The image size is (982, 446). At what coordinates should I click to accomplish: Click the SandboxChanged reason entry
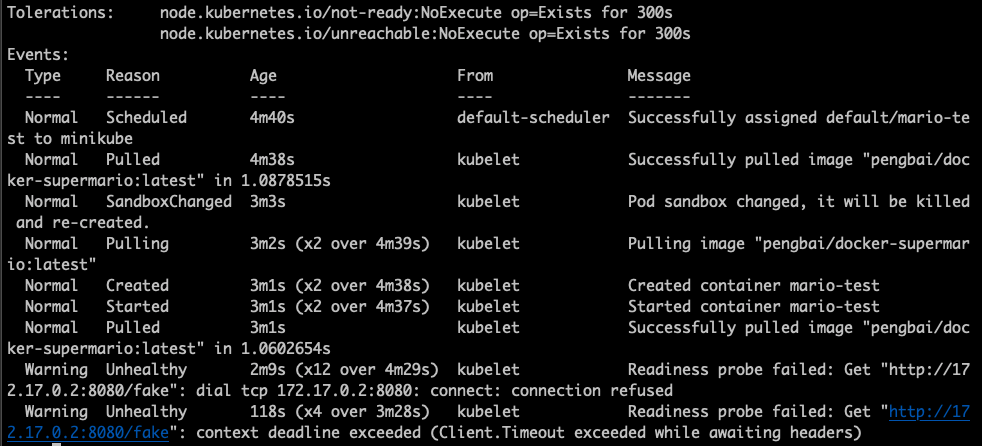168,202
